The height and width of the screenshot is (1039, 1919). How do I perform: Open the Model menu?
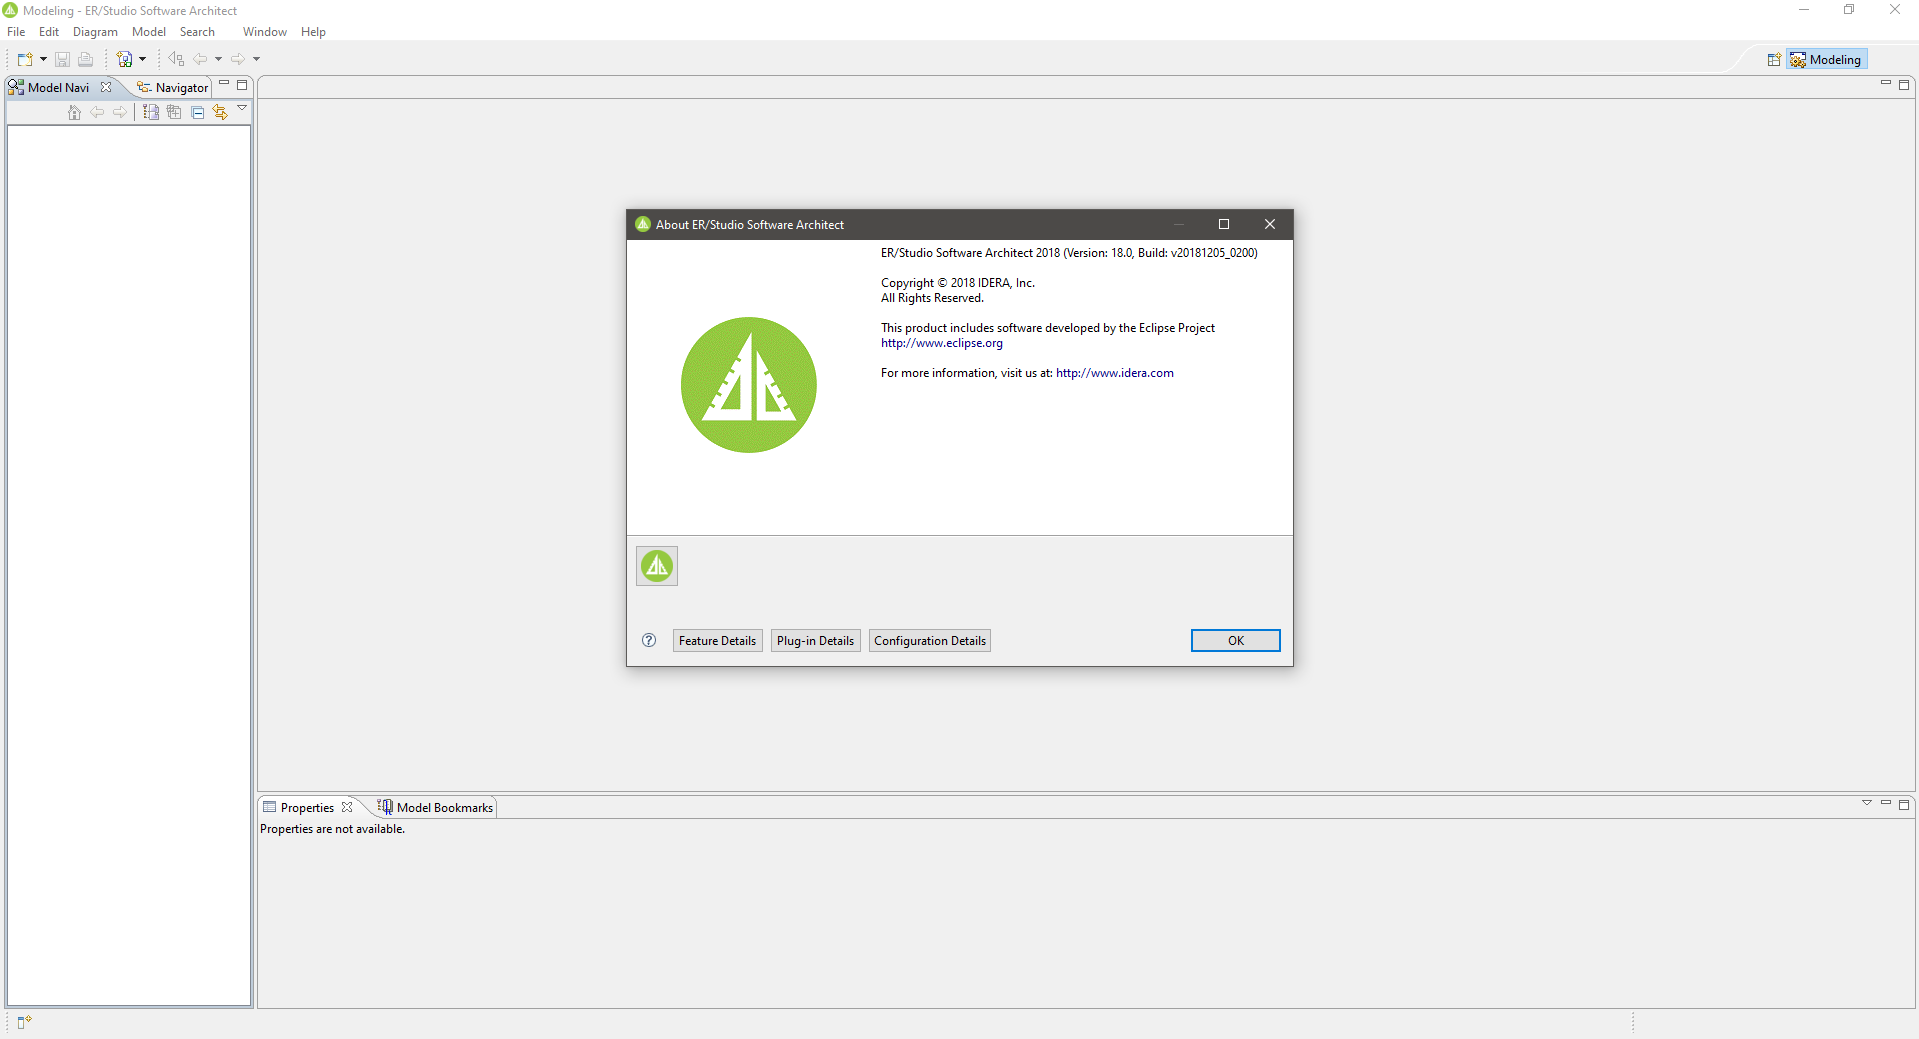pyautogui.click(x=149, y=32)
